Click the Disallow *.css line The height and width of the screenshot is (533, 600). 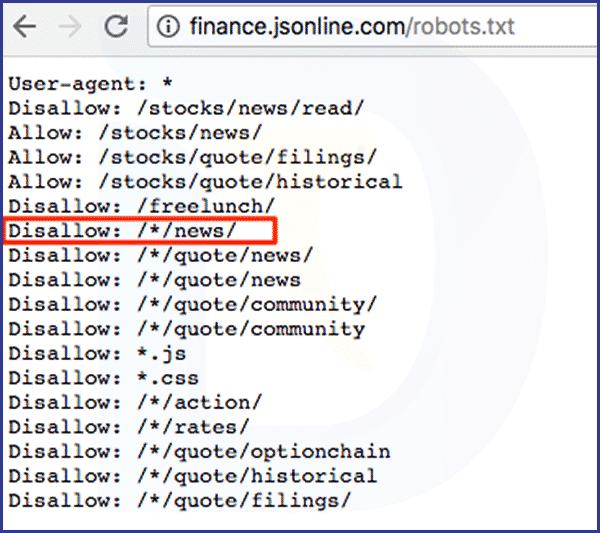pos(103,378)
